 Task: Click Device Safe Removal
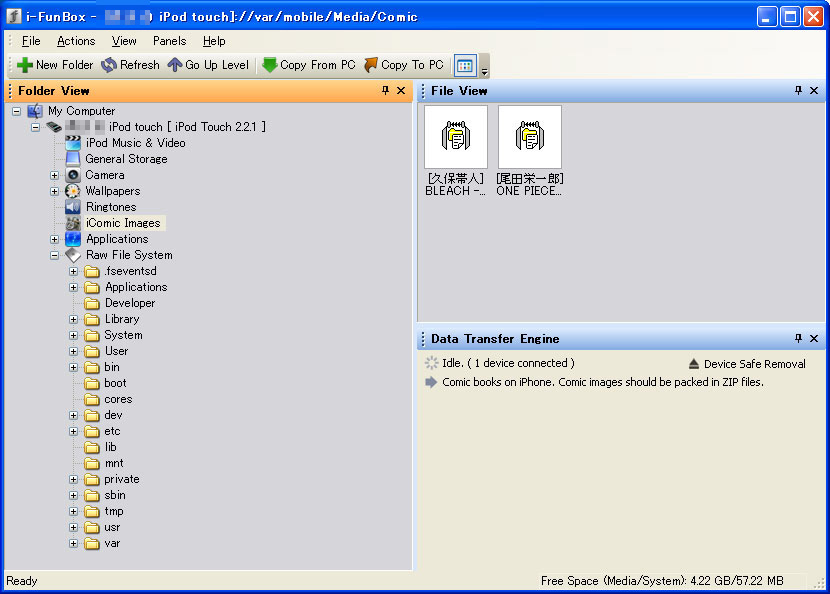(x=747, y=364)
